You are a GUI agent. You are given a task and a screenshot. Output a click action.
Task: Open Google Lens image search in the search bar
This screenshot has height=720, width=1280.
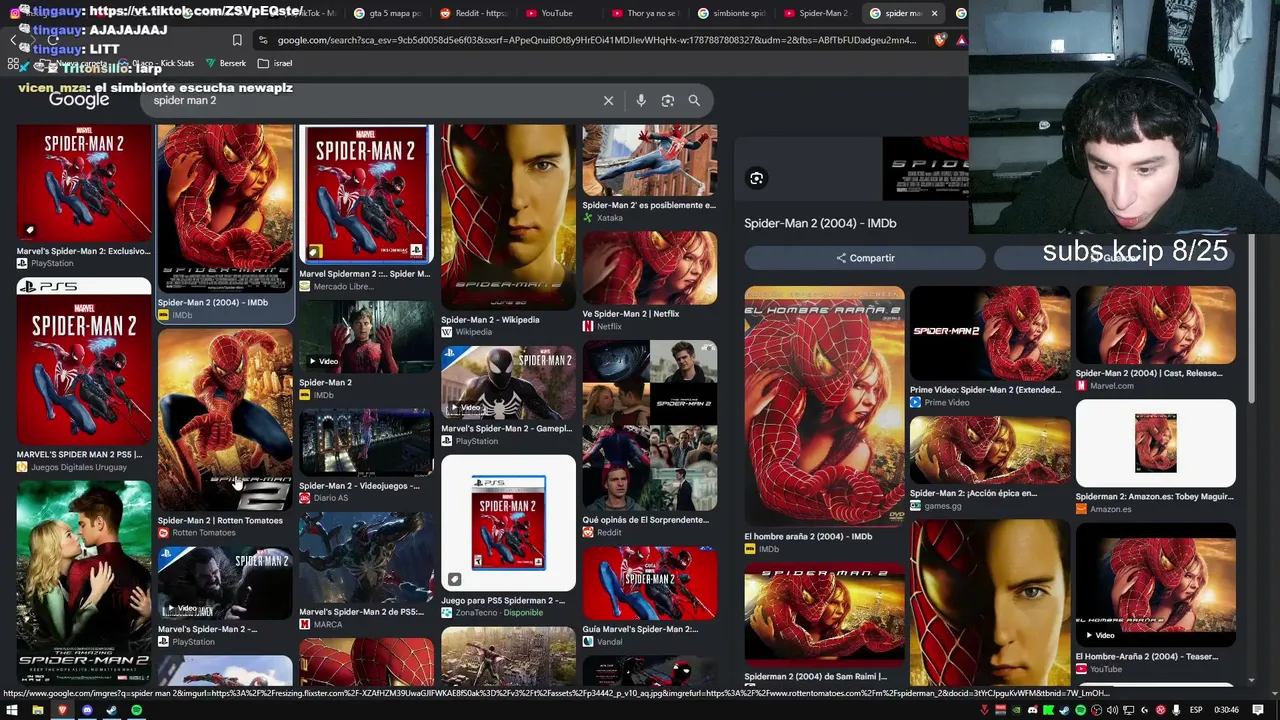[x=668, y=100]
